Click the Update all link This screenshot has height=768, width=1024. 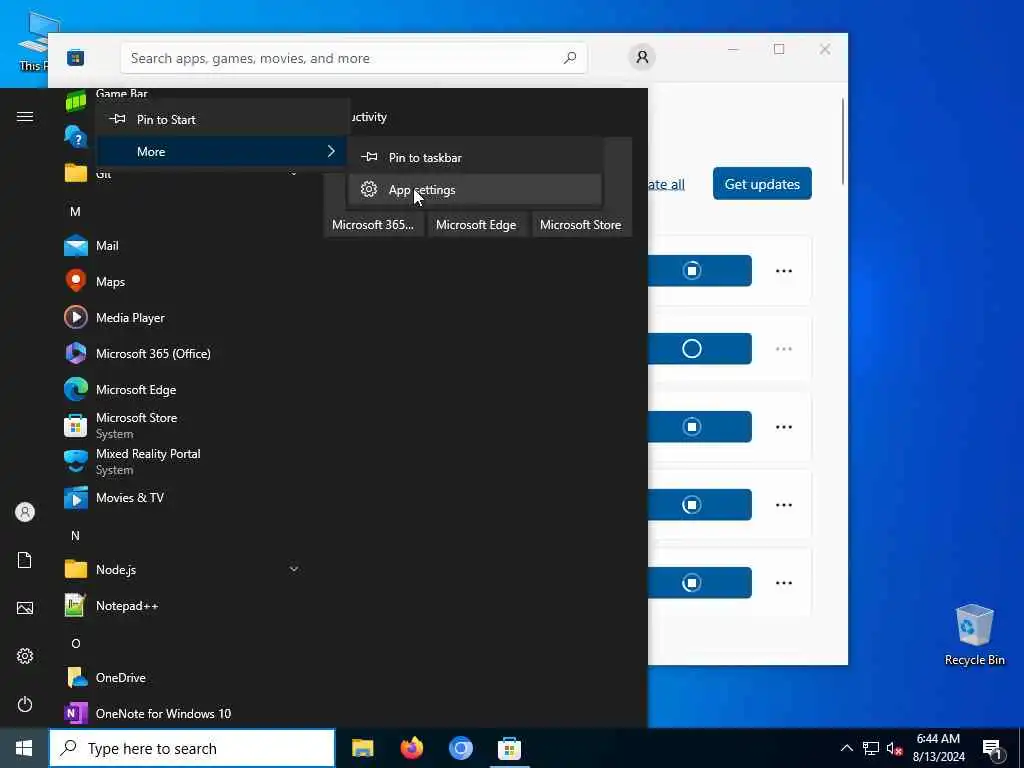(x=665, y=184)
